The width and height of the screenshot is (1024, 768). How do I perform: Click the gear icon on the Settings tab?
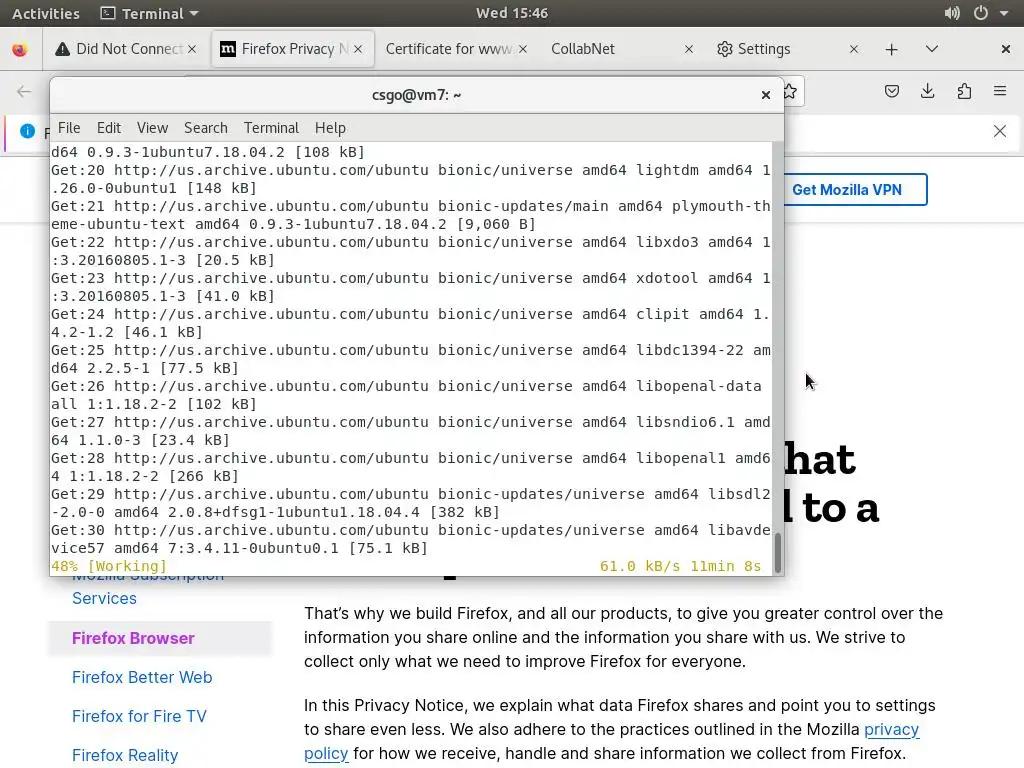(x=724, y=49)
